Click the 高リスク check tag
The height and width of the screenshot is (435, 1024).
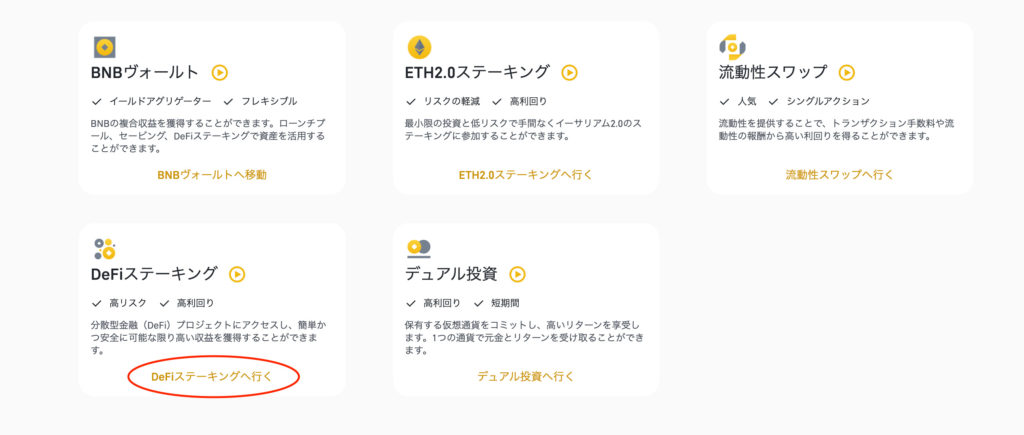120,303
